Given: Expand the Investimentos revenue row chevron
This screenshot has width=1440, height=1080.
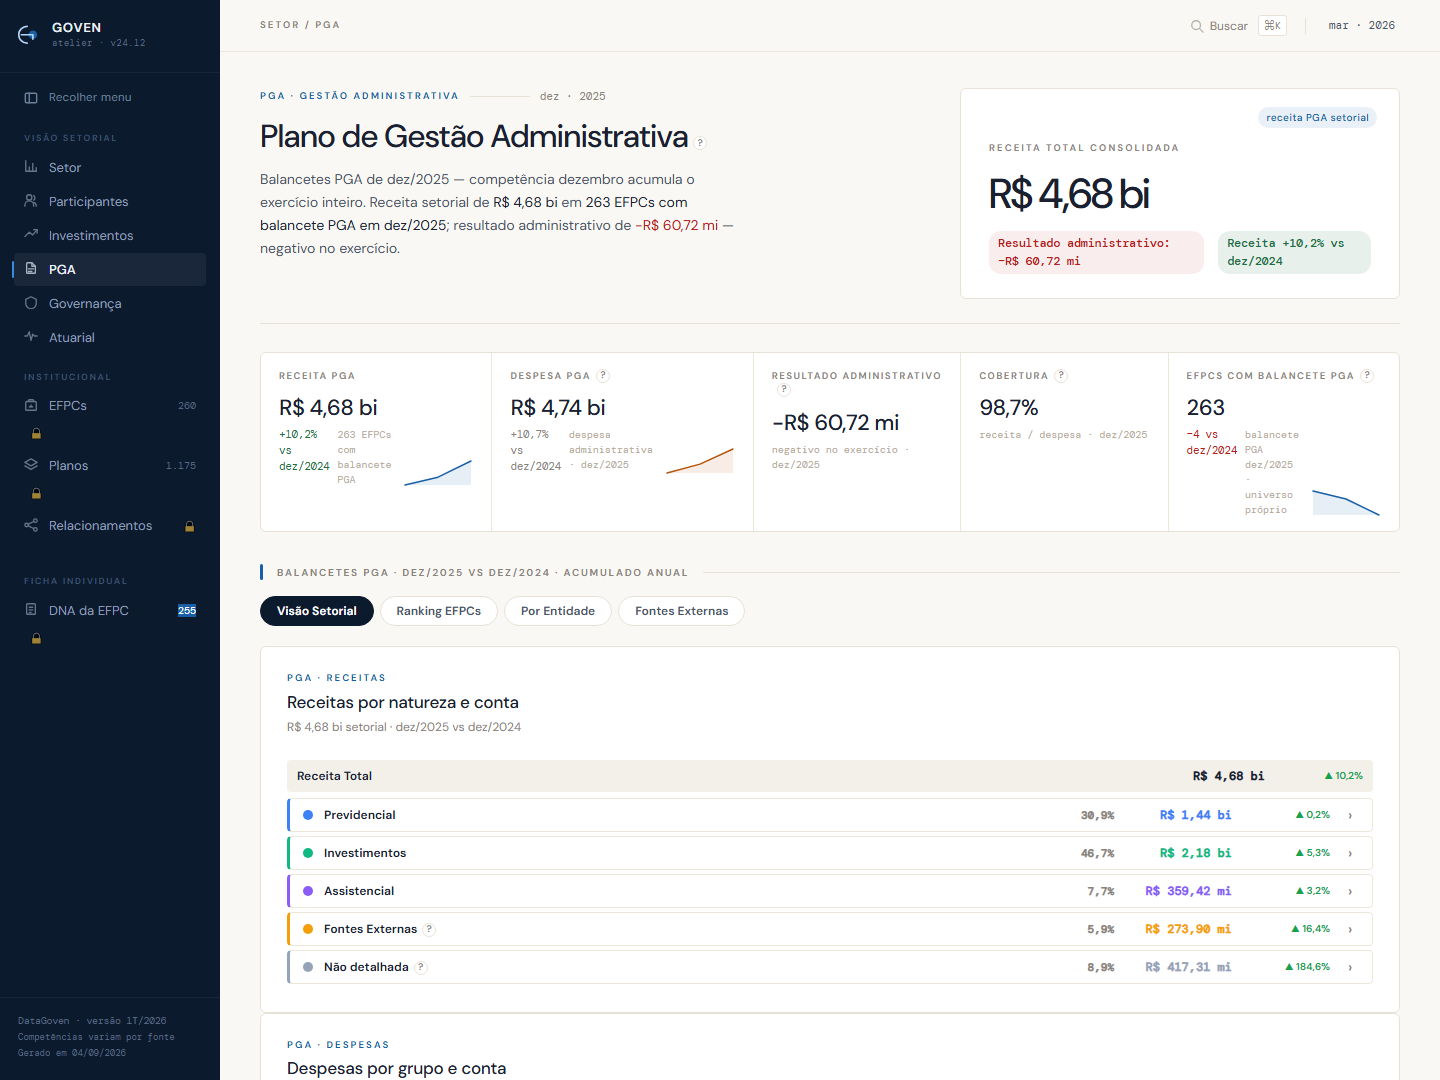Looking at the screenshot, I should coord(1350,853).
